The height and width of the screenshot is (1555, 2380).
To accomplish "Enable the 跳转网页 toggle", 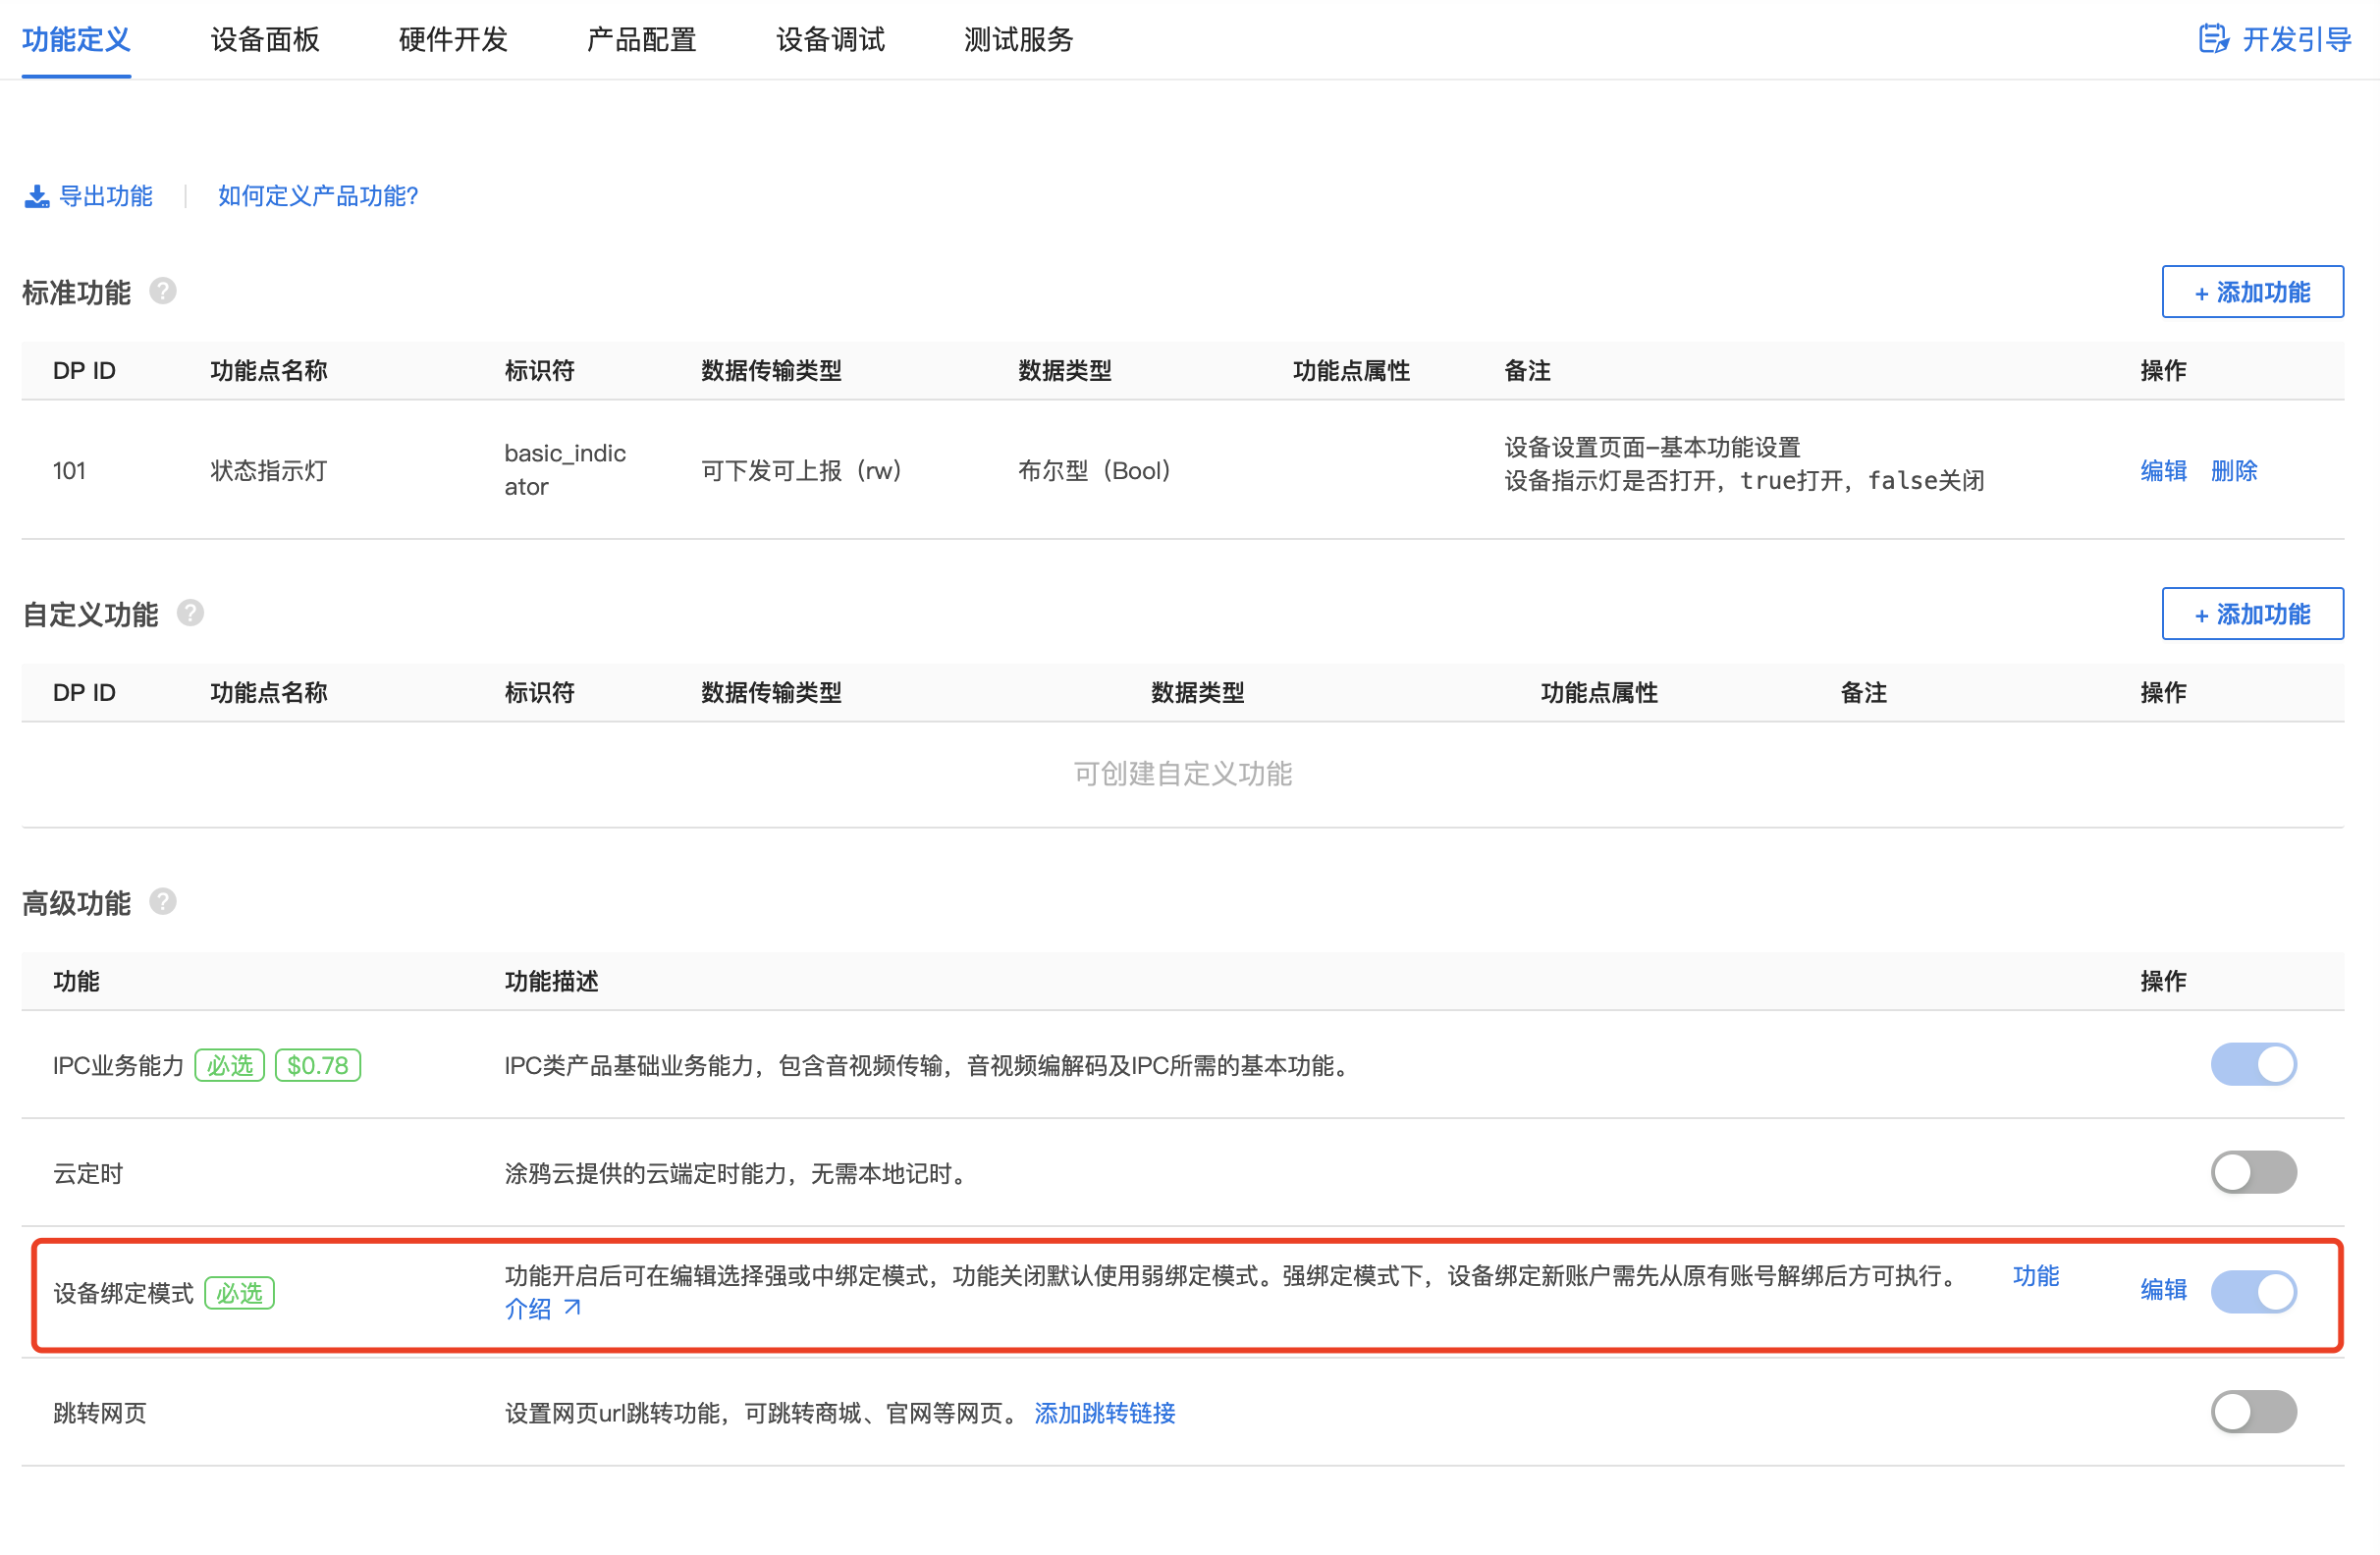I will point(2253,1412).
